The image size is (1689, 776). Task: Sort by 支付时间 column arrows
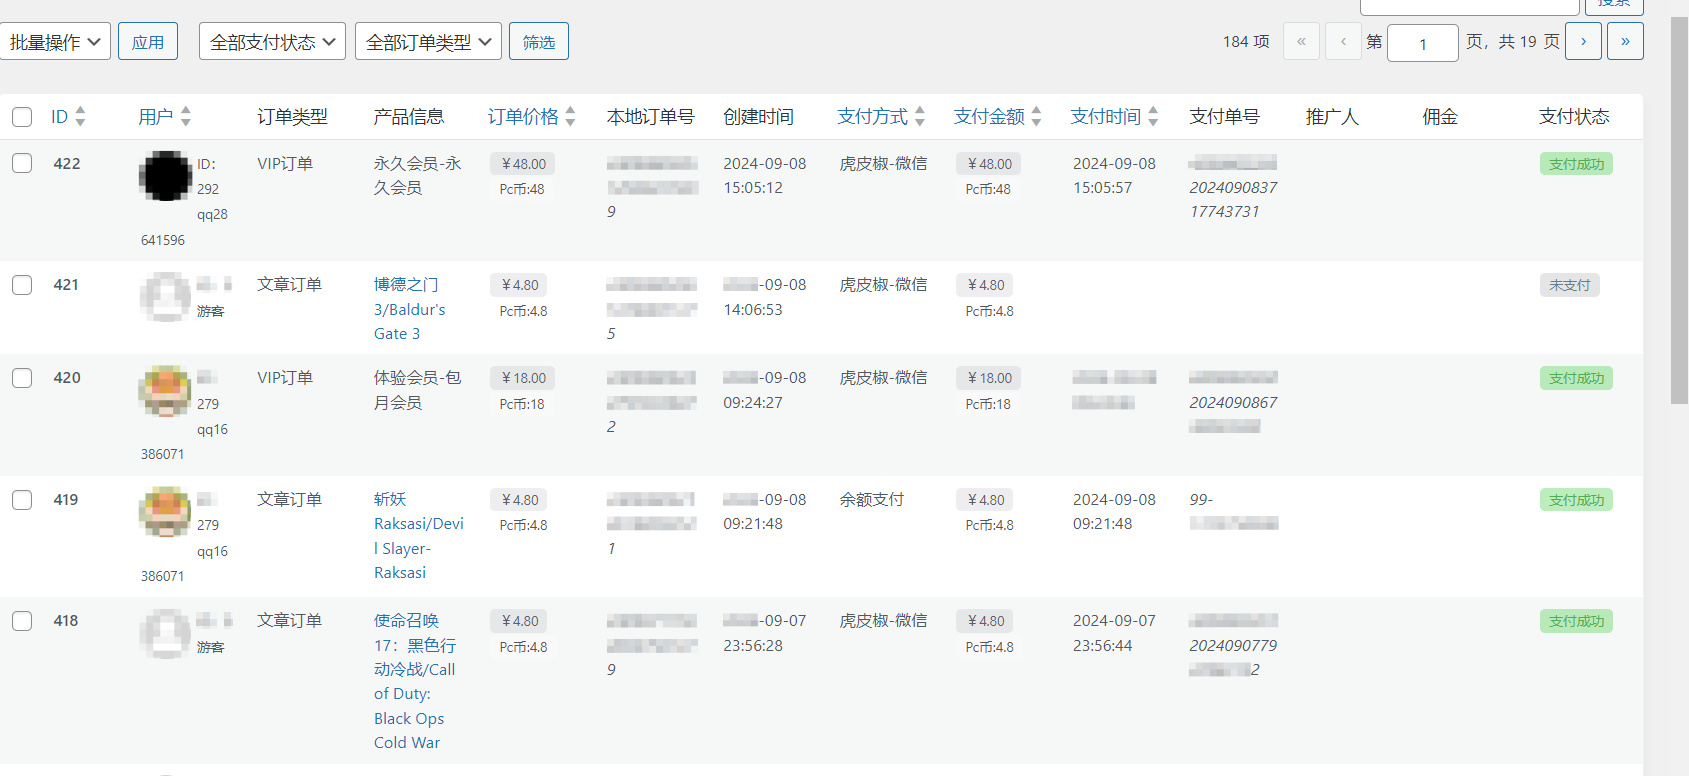tap(1153, 116)
